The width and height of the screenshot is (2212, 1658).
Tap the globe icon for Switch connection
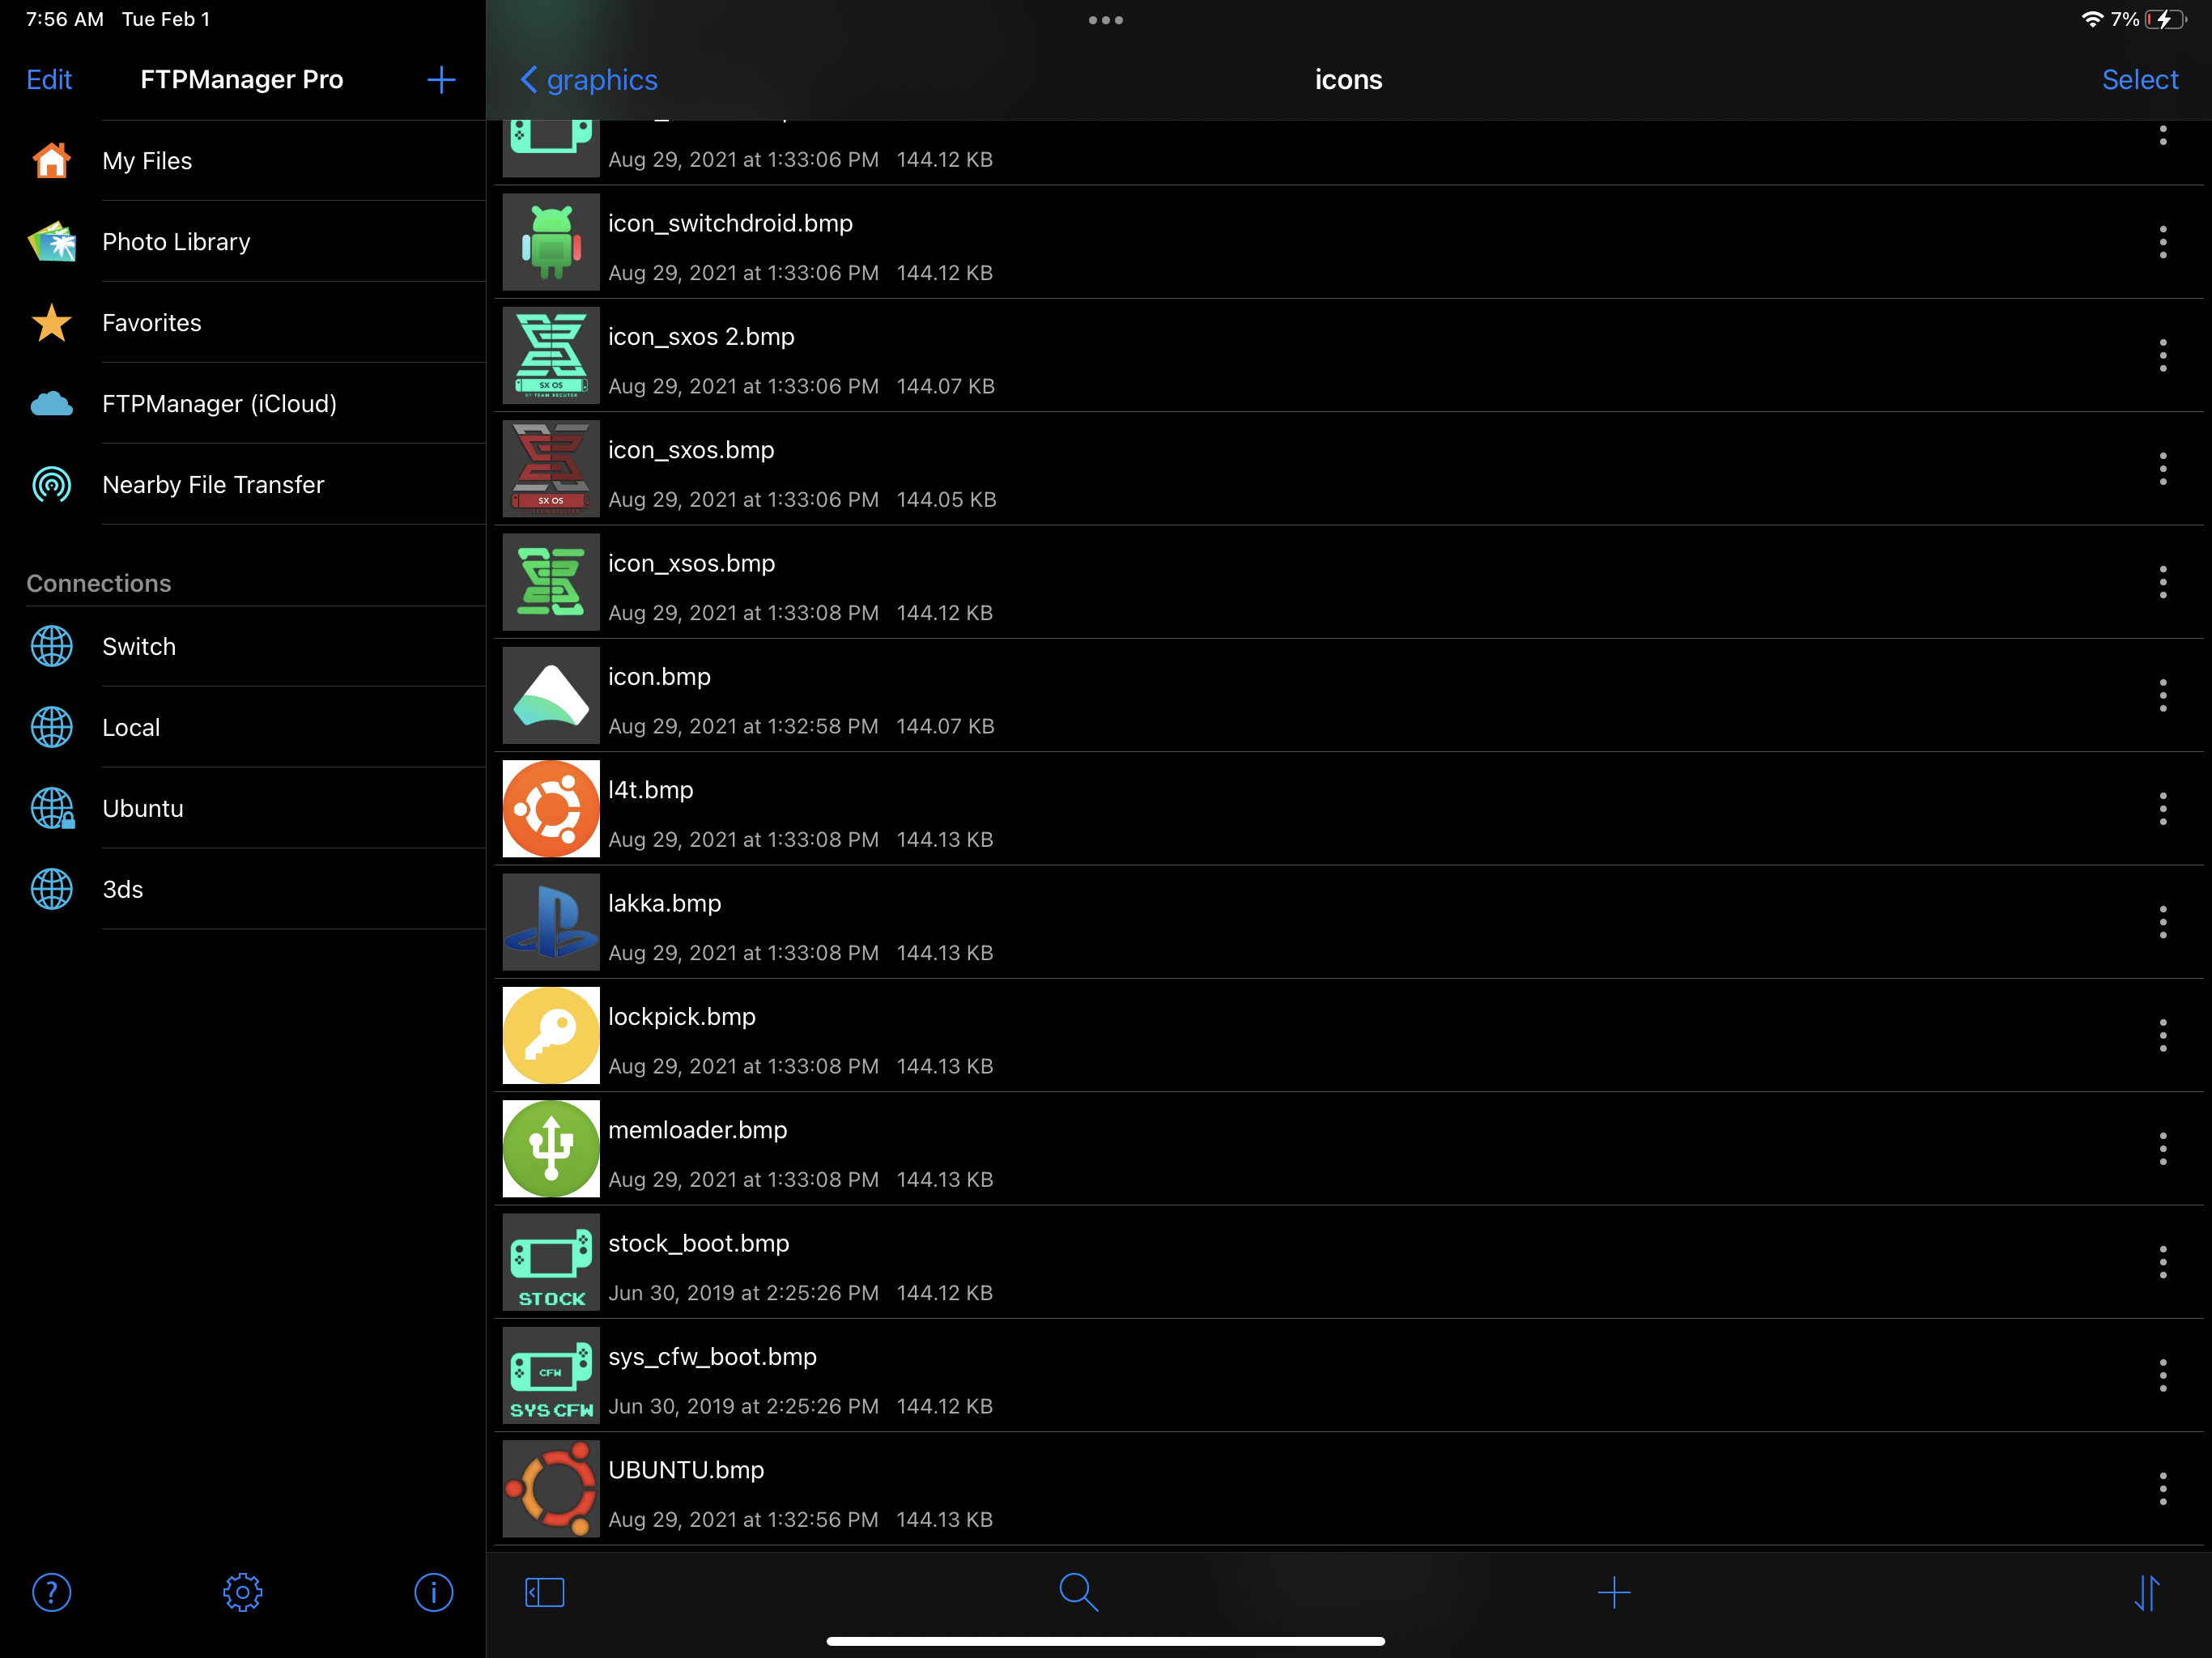[x=51, y=646]
